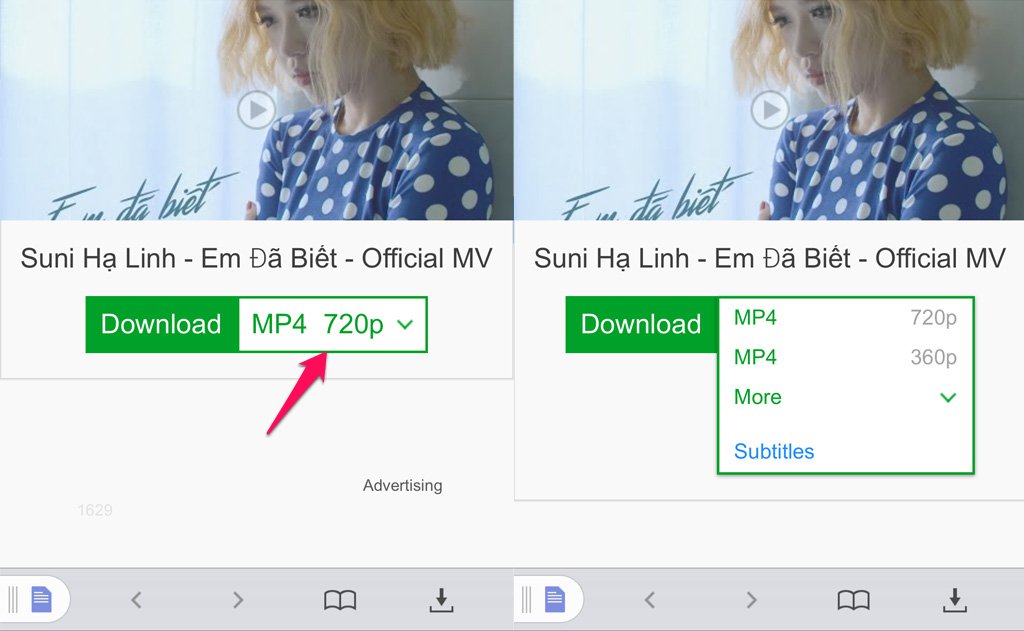Click the green Download button in left screenshot
This screenshot has width=1024, height=631.
tap(162, 325)
